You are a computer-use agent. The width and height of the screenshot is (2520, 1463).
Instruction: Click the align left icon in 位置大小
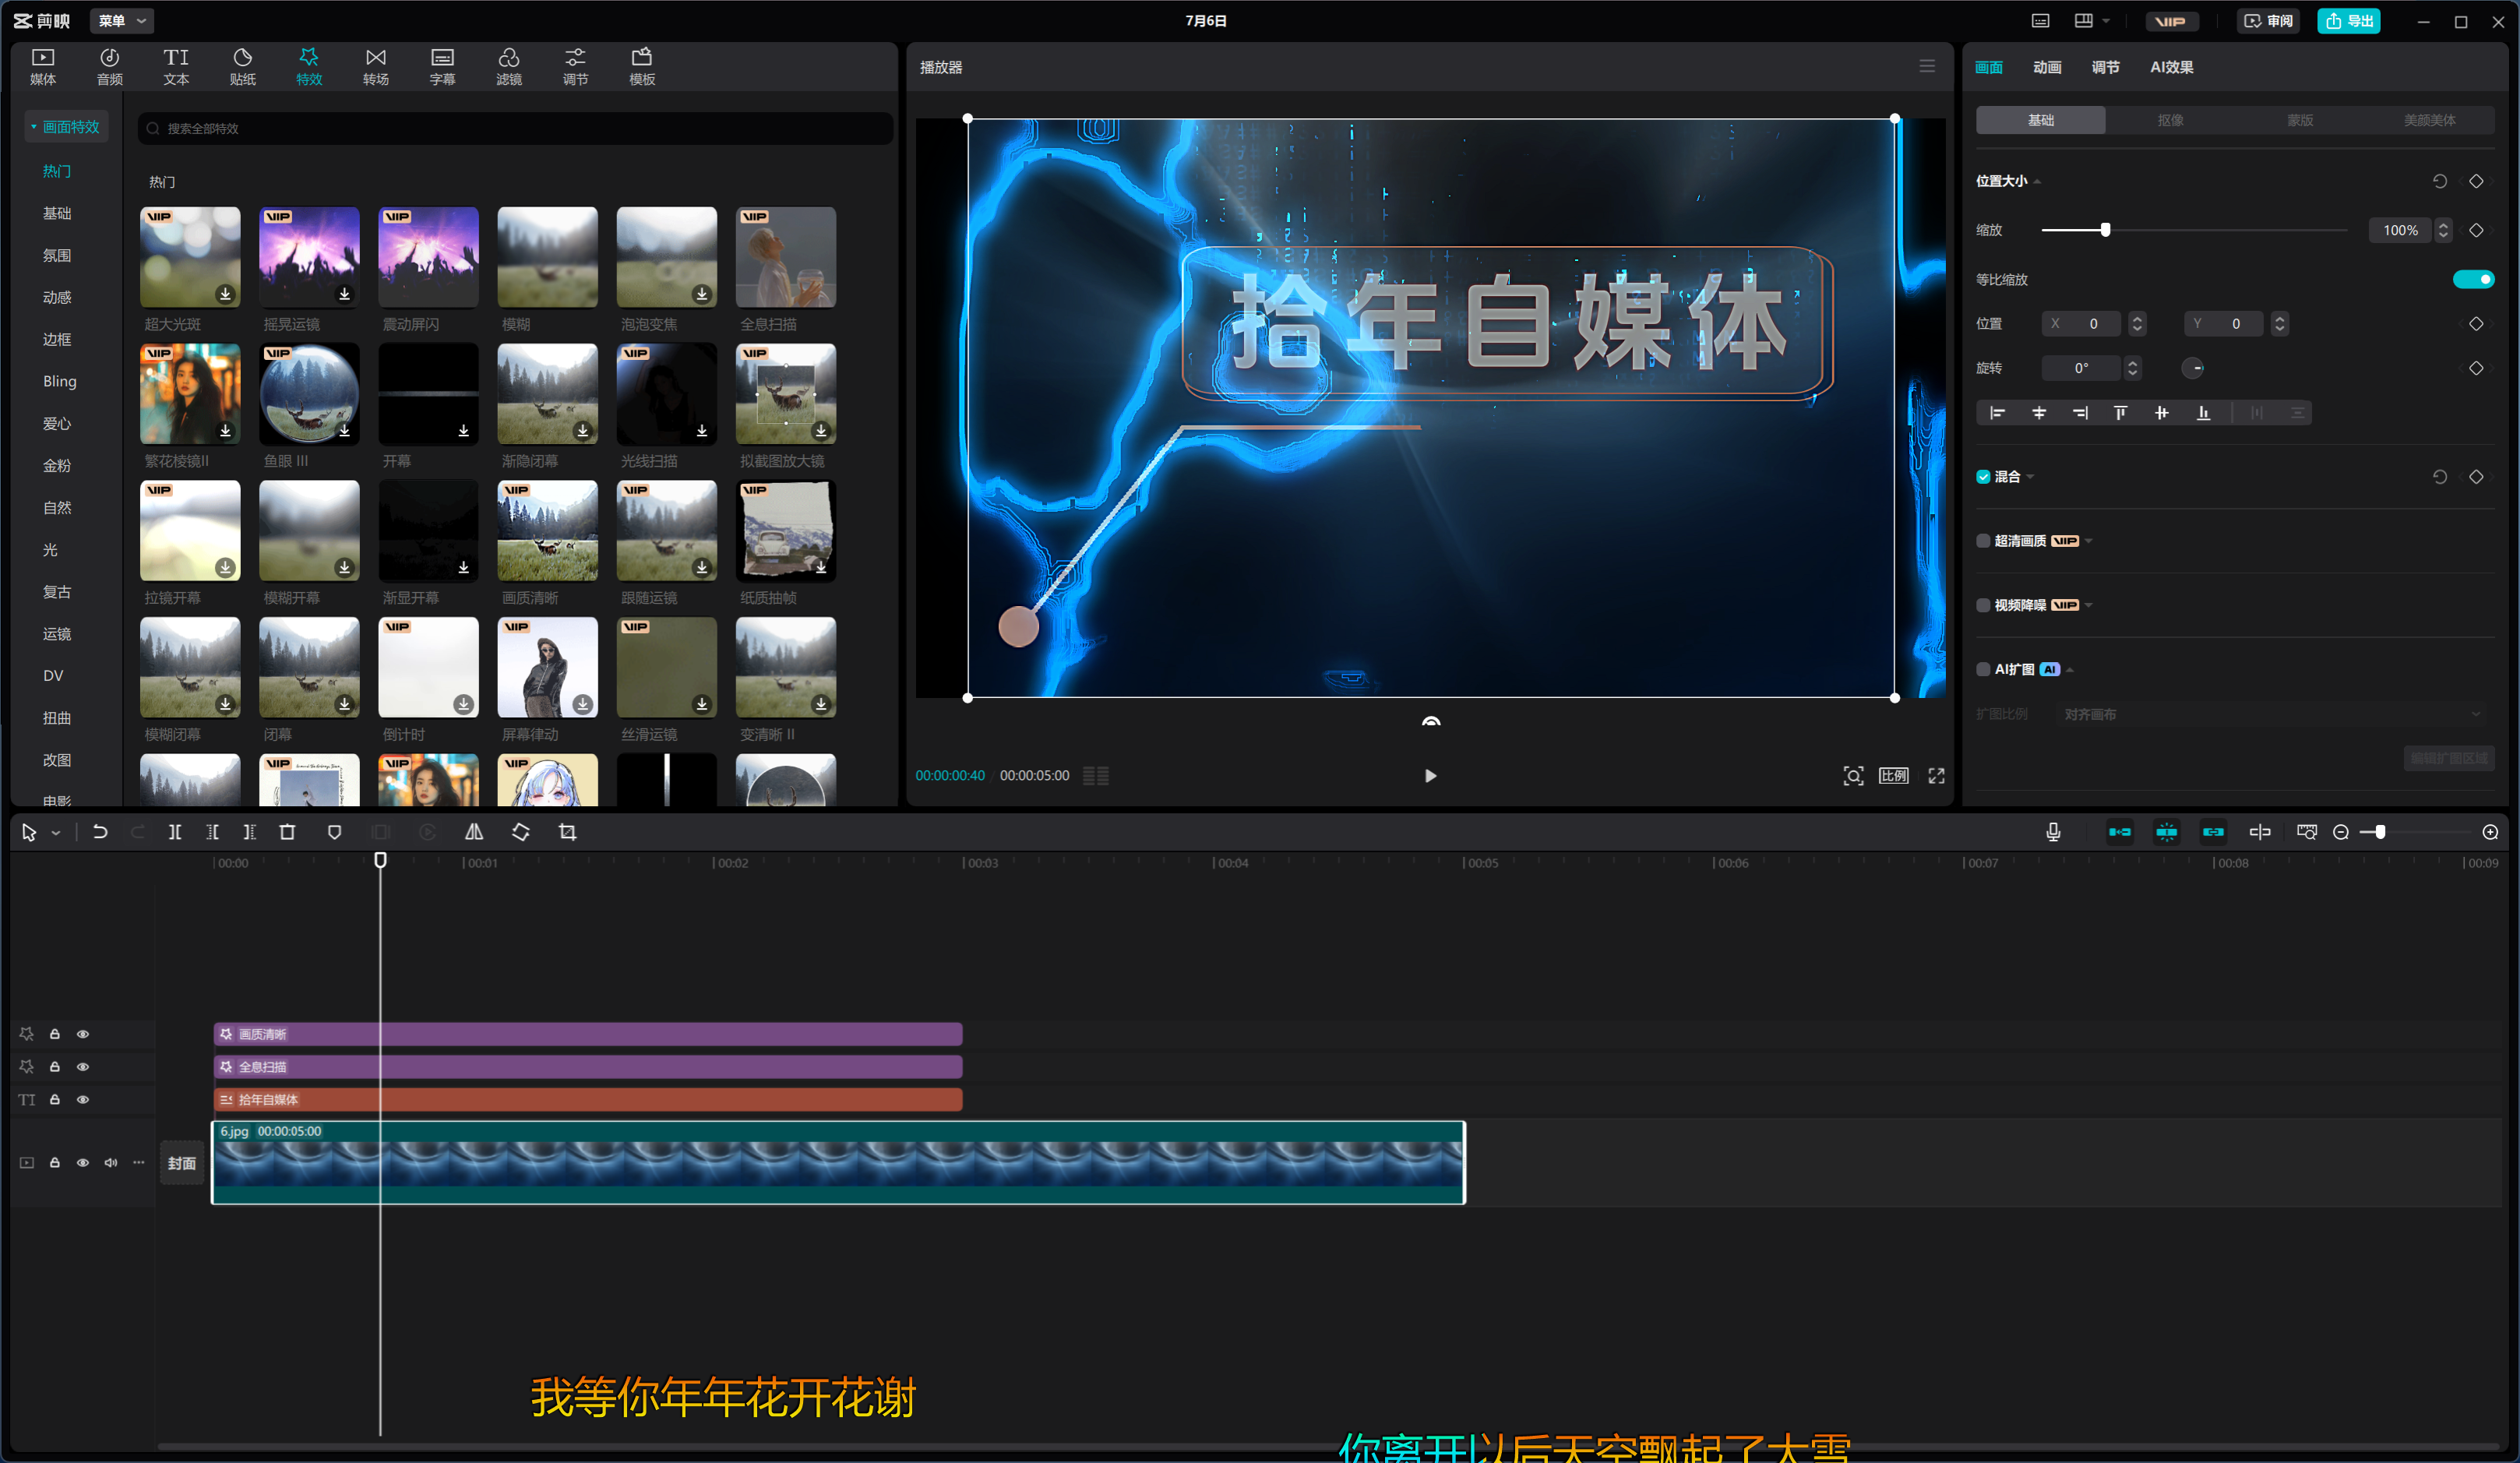point(1997,413)
